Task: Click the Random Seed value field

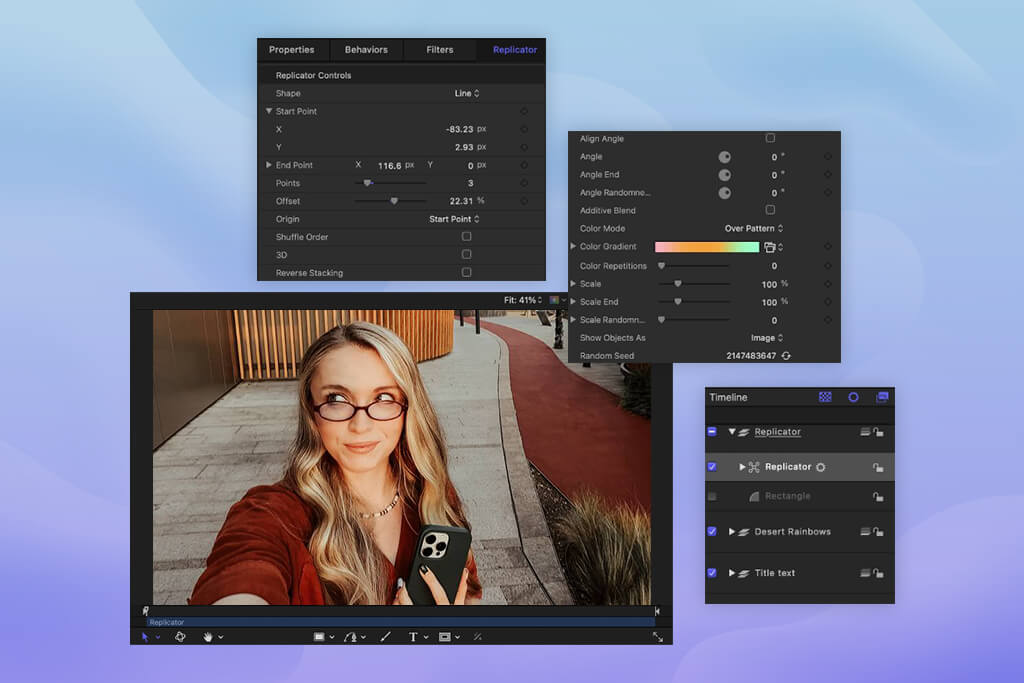Action: (751, 356)
